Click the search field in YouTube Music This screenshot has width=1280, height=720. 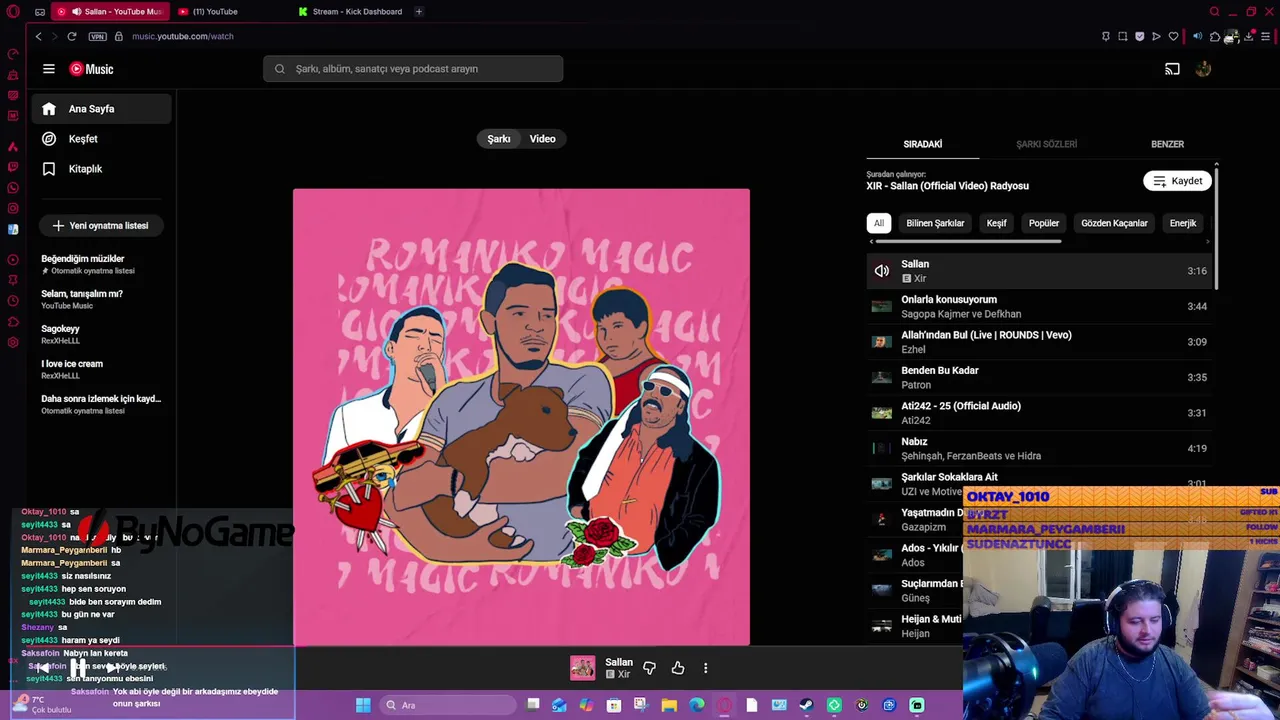tap(413, 69)
